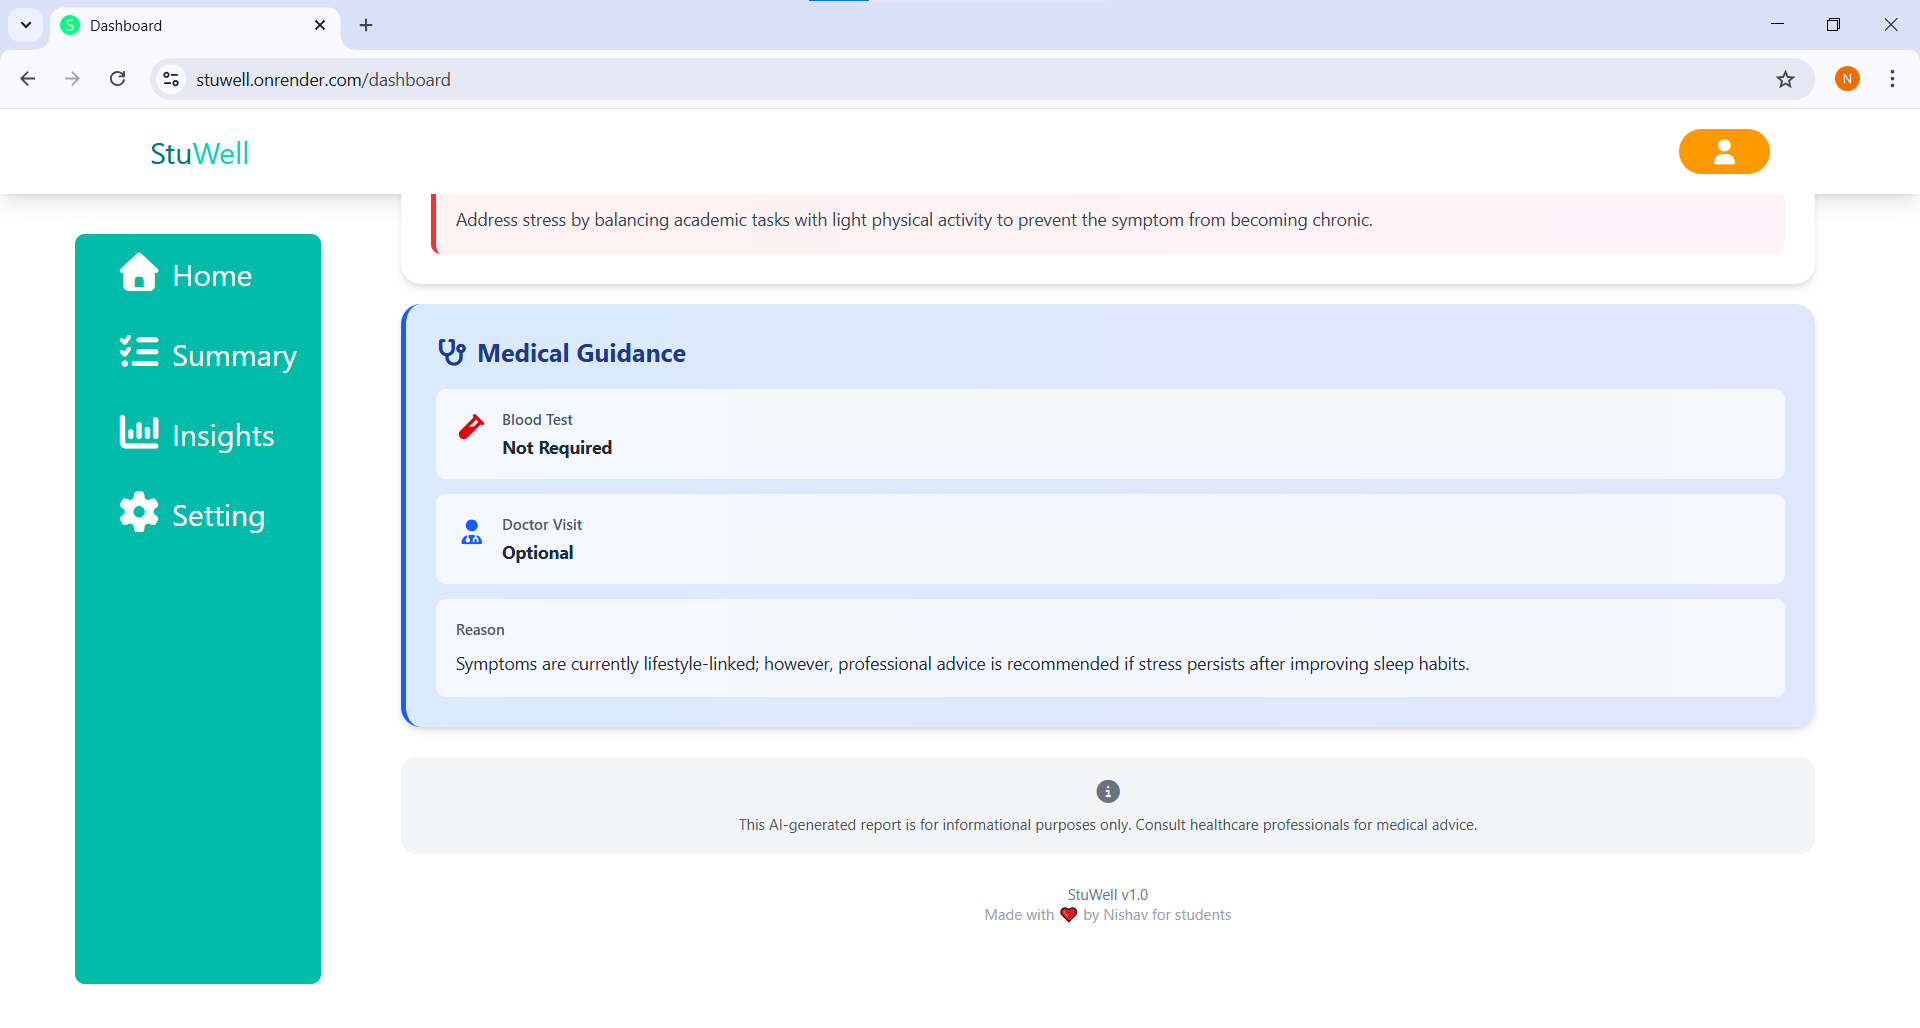Open the Setting sidebar entry

pos(192,514)
